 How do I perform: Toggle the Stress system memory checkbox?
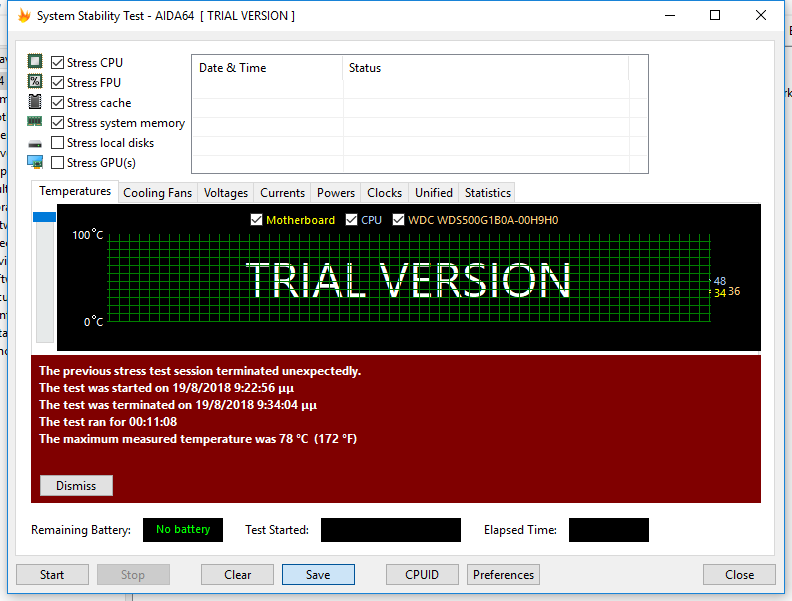pos(58,123)
